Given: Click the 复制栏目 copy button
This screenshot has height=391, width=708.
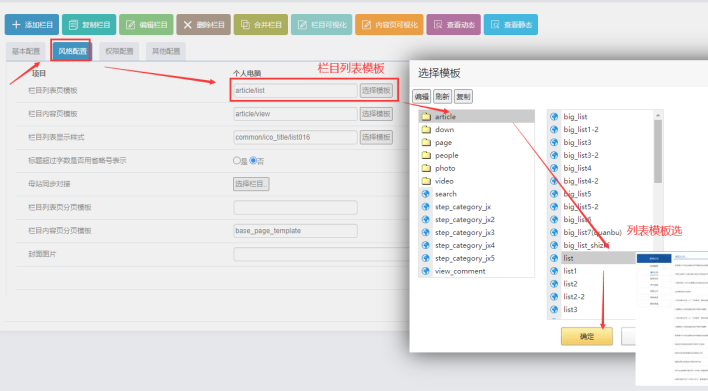Looking at the screenshot, I should (89, 24).
